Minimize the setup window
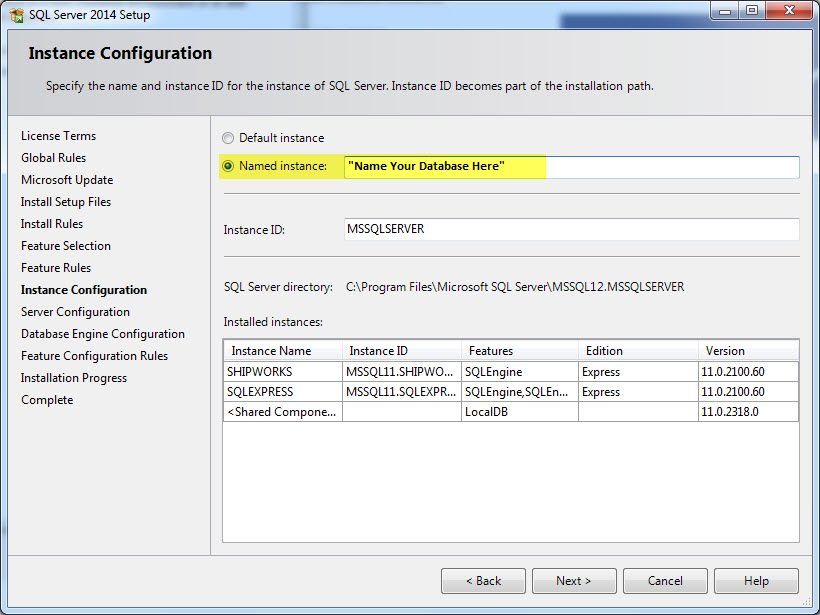The image size is (820, 615). (x=725, y=10)
